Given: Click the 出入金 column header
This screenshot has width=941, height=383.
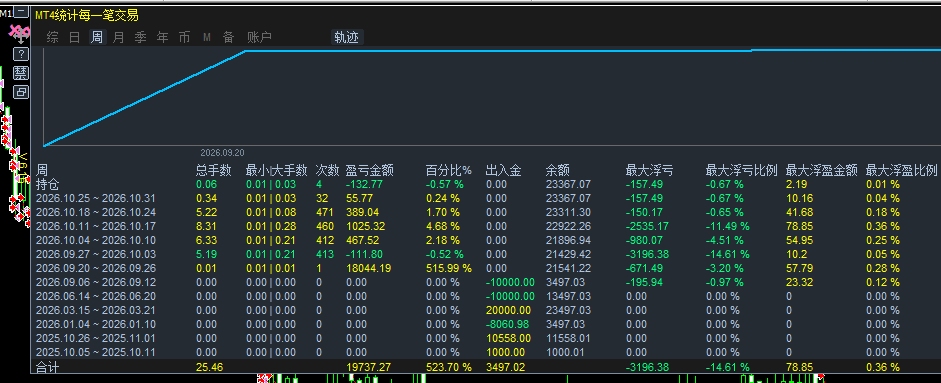Looking at the screenshot, I should pyautogui.click(x=504, y=170).
